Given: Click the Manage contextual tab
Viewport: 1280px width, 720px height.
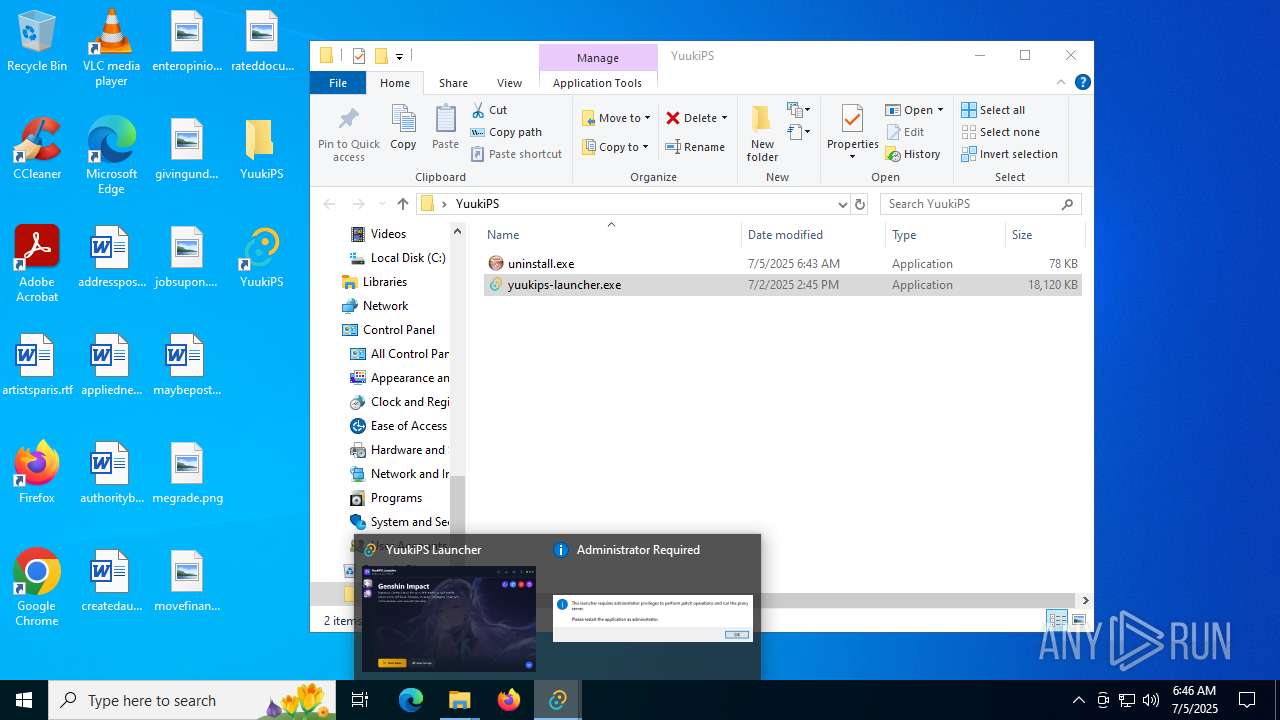Looking at the screenshot, I should point(597,58).
